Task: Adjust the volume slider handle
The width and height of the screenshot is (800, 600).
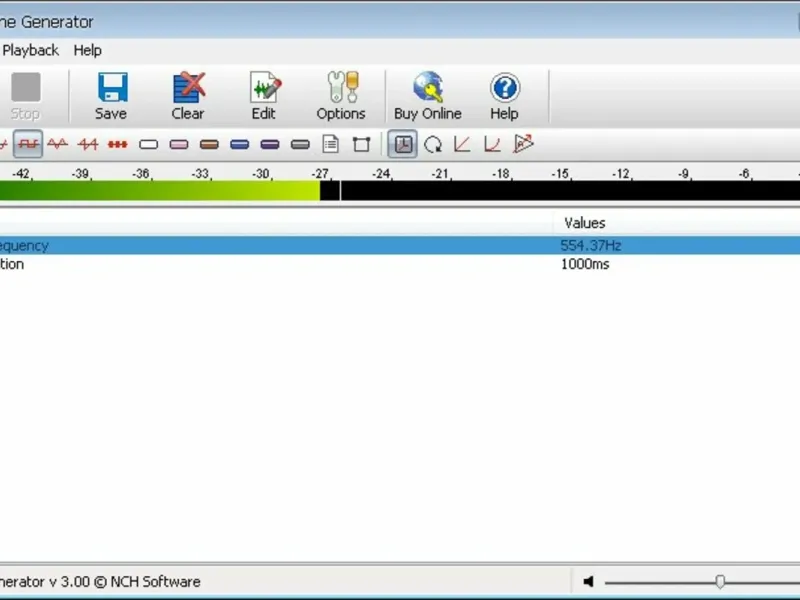Action: coord(720,582)
